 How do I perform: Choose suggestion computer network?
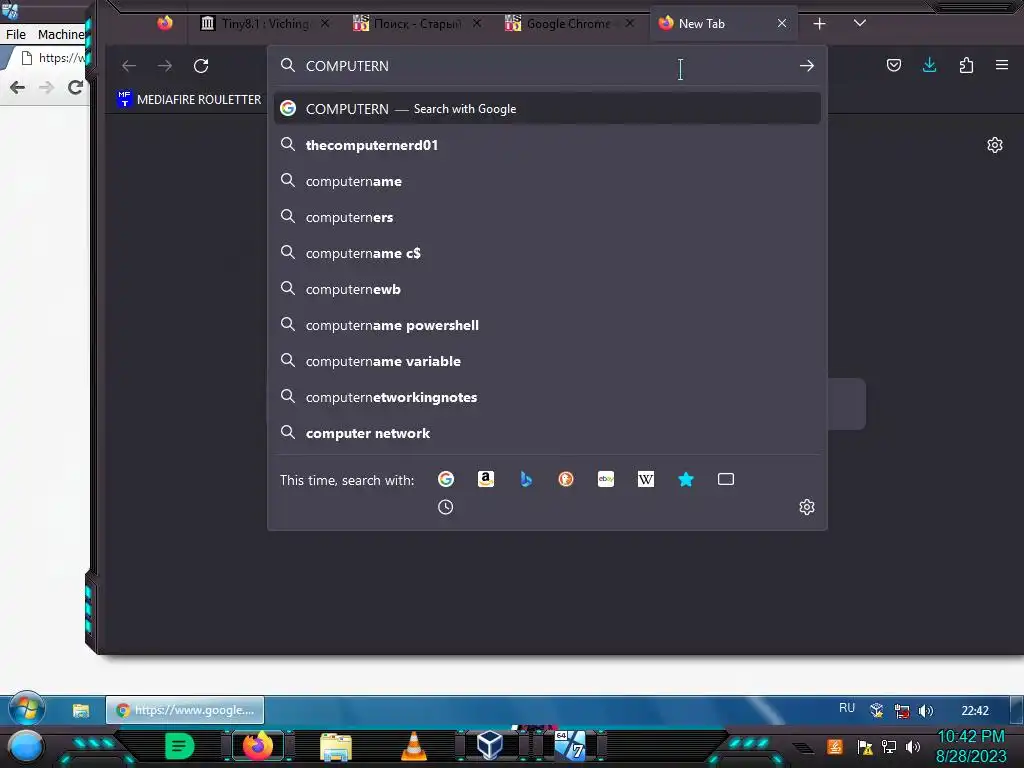(547, 433)
